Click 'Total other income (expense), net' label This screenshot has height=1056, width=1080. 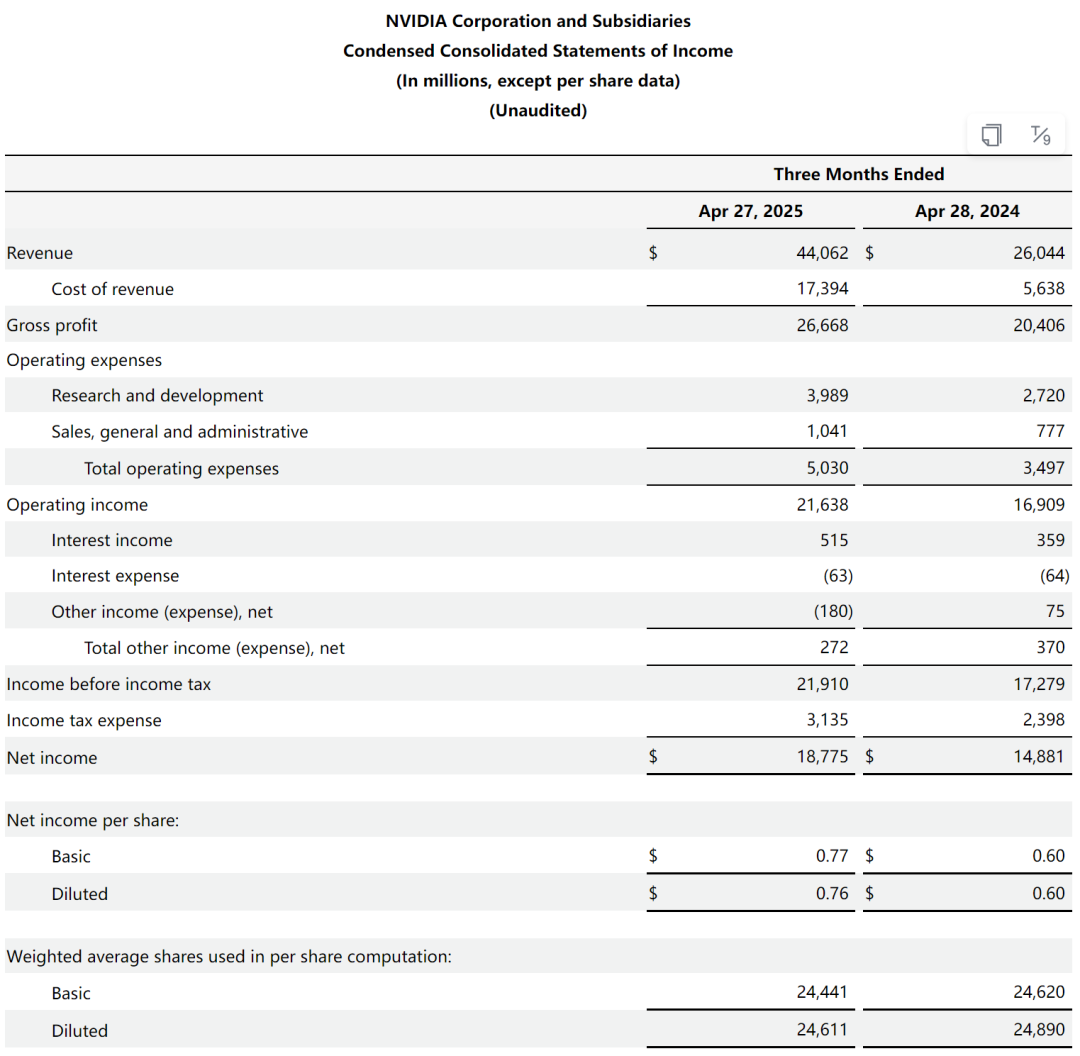[214, 648]
